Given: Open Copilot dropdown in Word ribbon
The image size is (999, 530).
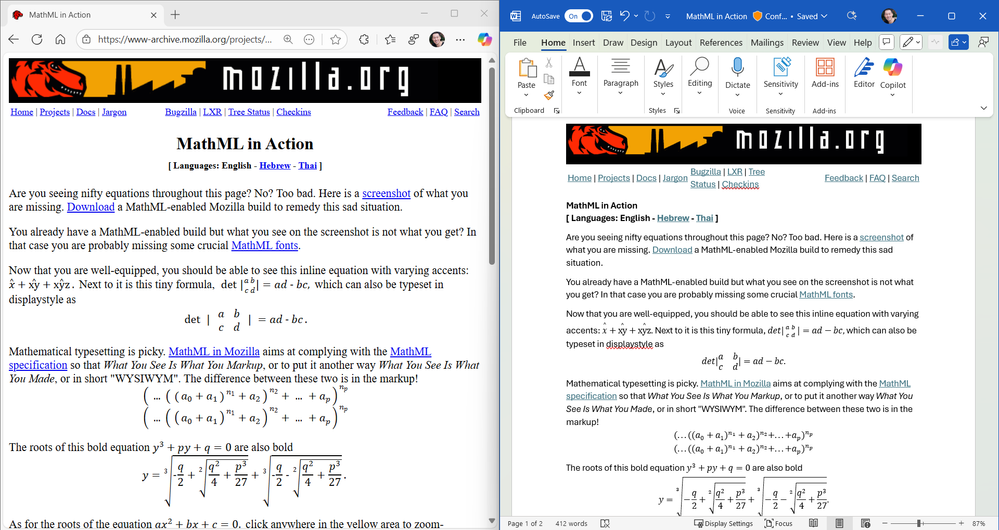Looking at the screenshot, I should (893, 94).
